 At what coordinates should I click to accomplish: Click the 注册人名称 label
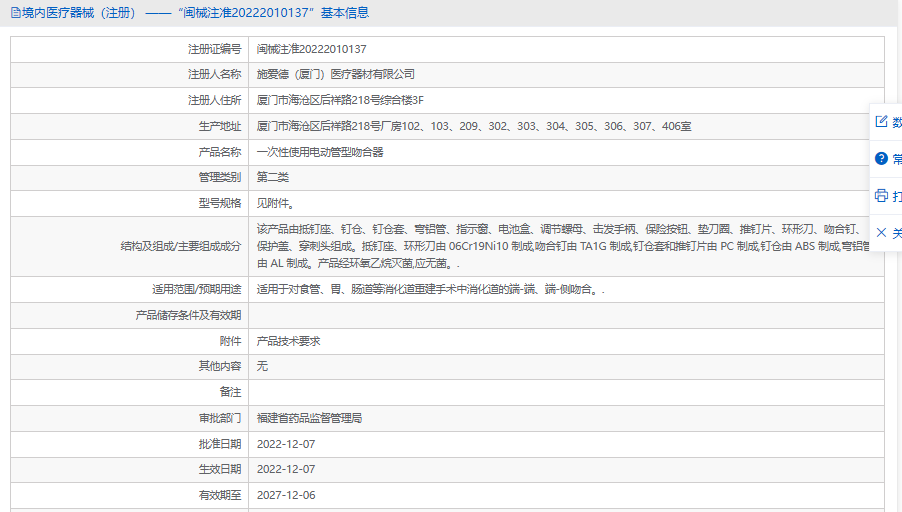215,75
